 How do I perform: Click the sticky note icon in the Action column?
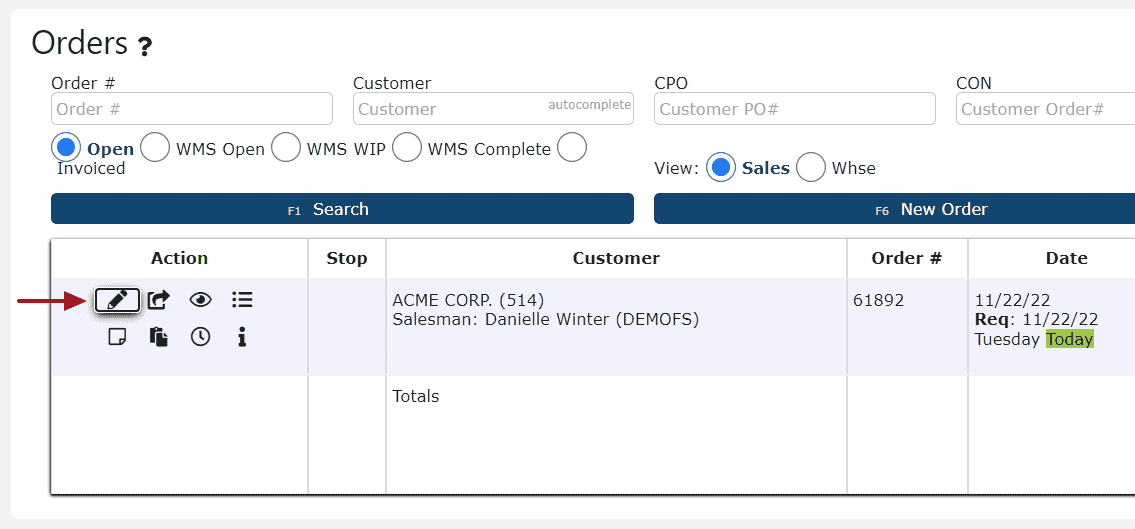pos(117,337)
